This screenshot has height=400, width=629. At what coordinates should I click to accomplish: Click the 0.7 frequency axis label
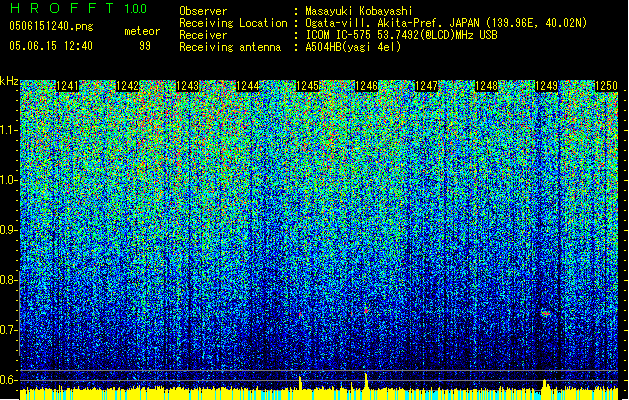(8, 330)
